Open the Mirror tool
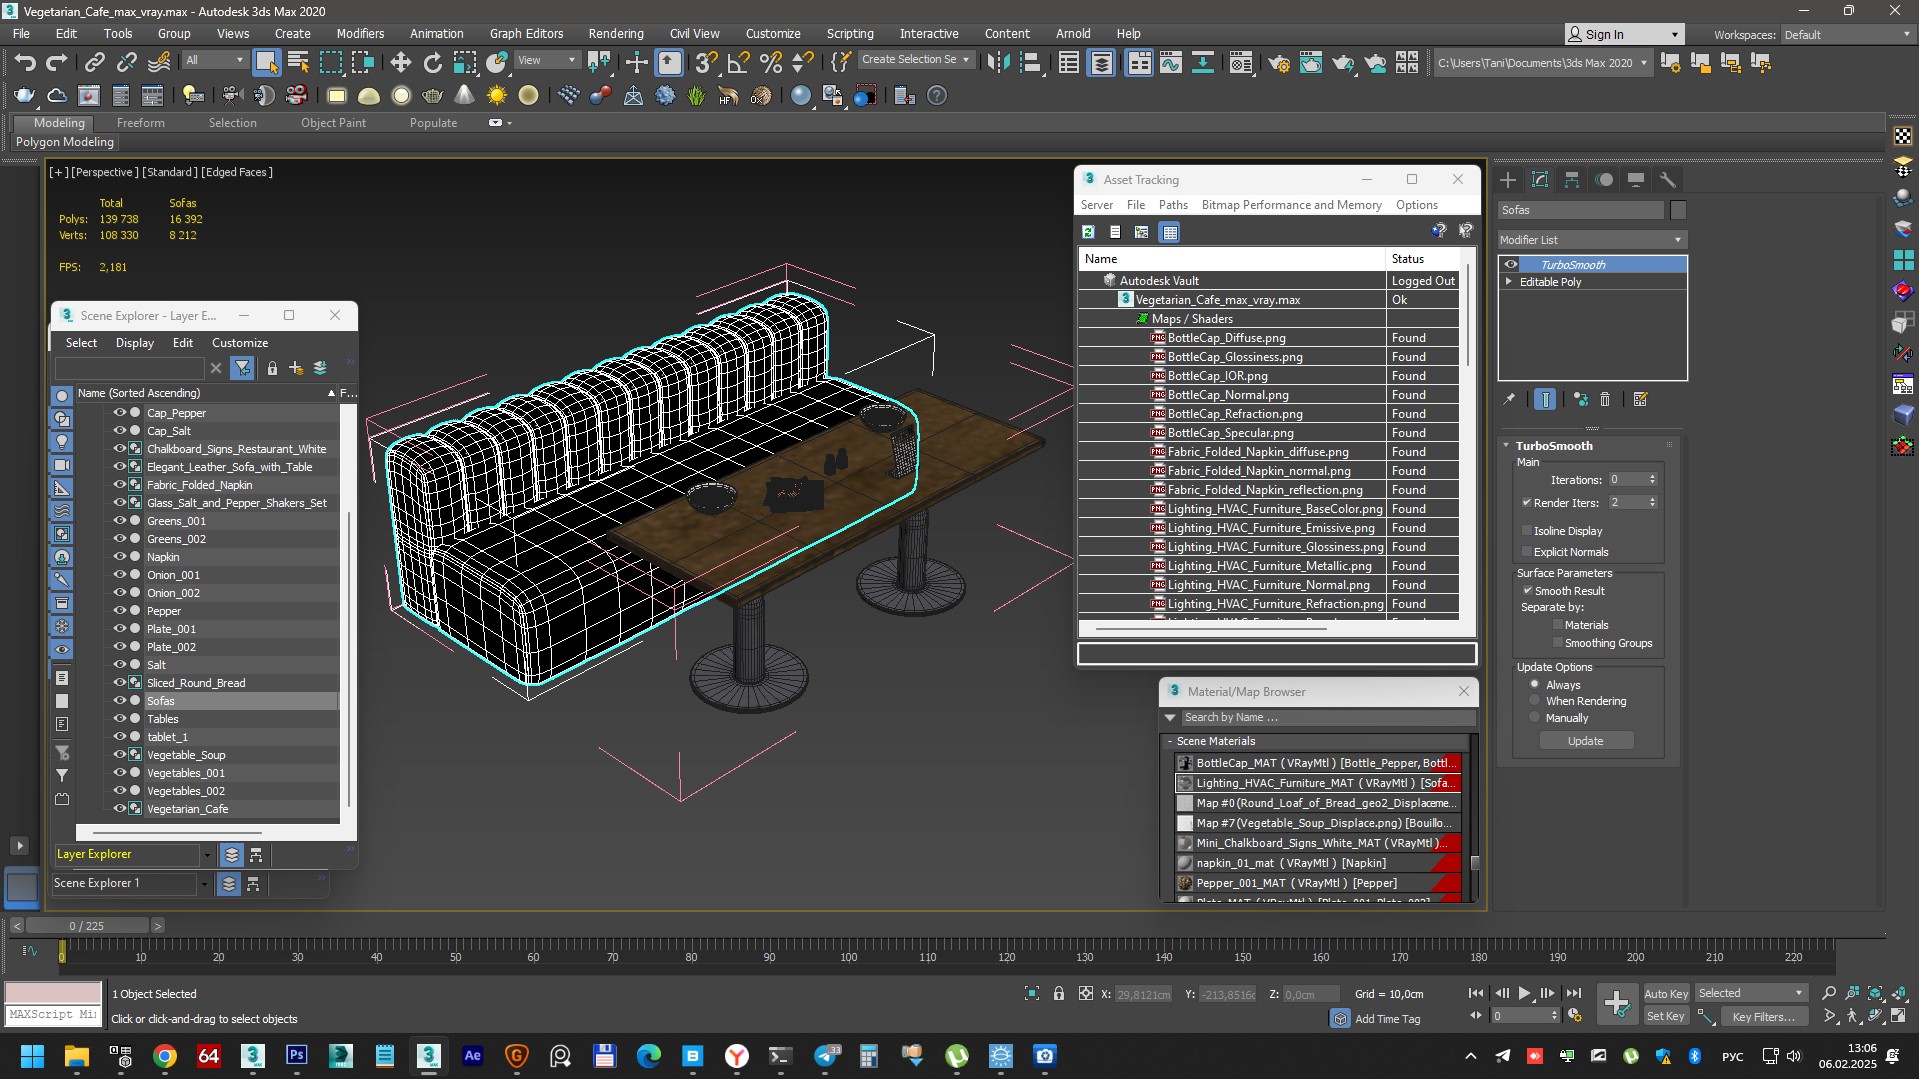 click(998, 63)
